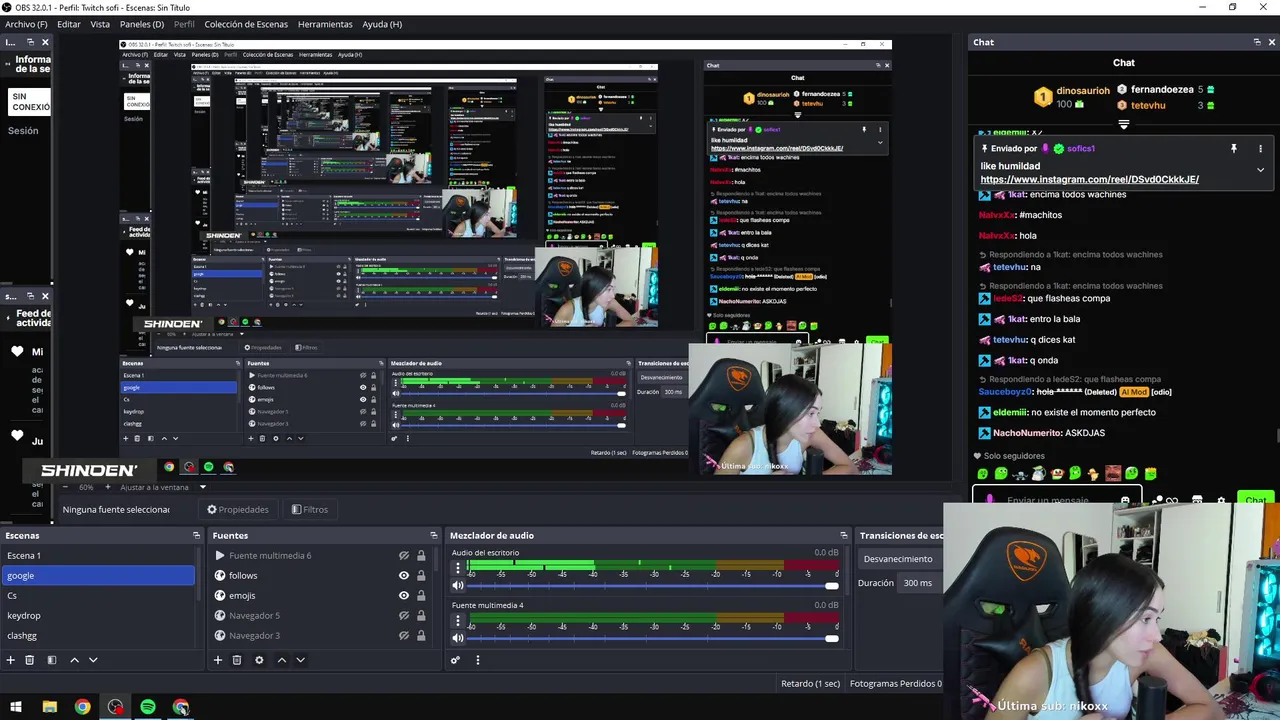Open File Explorer from the taskbar
This screenshot has width=1280, height=720.
(49, 707)
